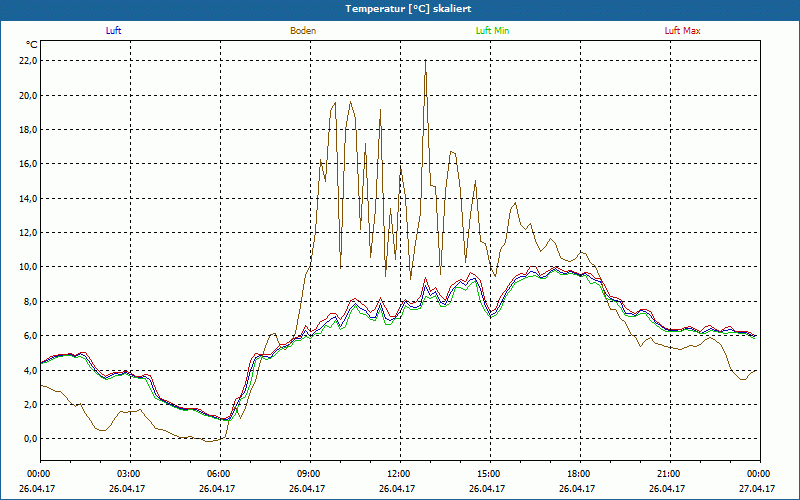Click the chart title Temperatur [°C] skaliert
Viewport: 800px width, 500px height.
(408, 9)
